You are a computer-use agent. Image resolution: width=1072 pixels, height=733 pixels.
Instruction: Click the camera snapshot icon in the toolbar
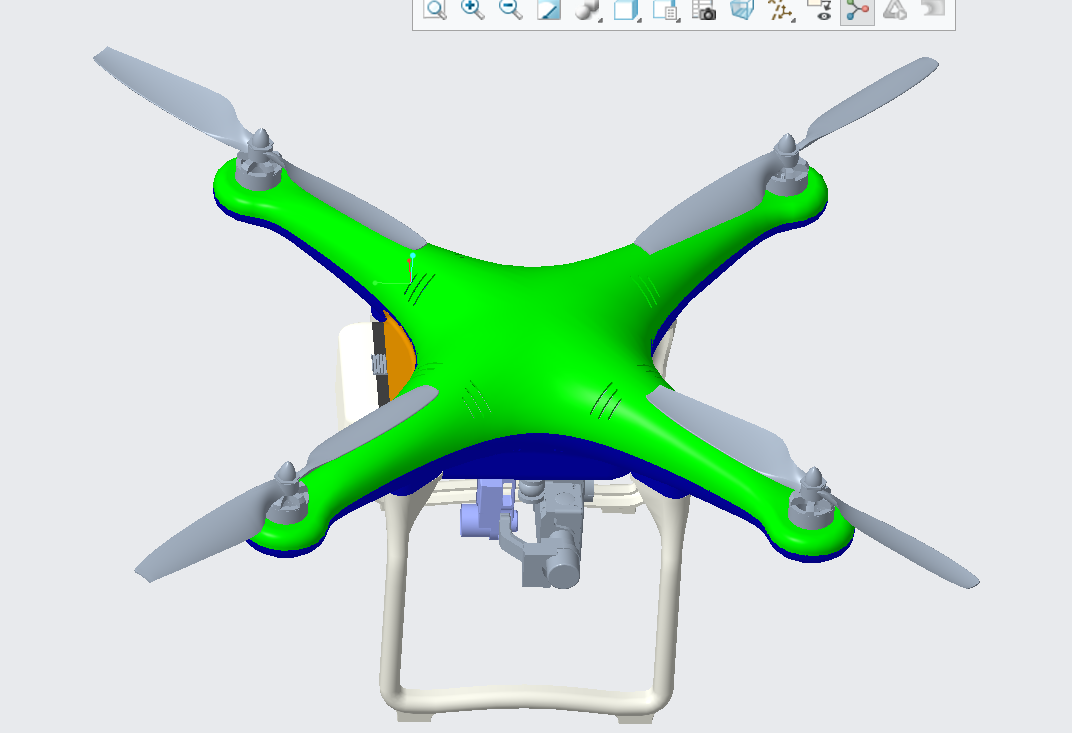click(704, 10)
